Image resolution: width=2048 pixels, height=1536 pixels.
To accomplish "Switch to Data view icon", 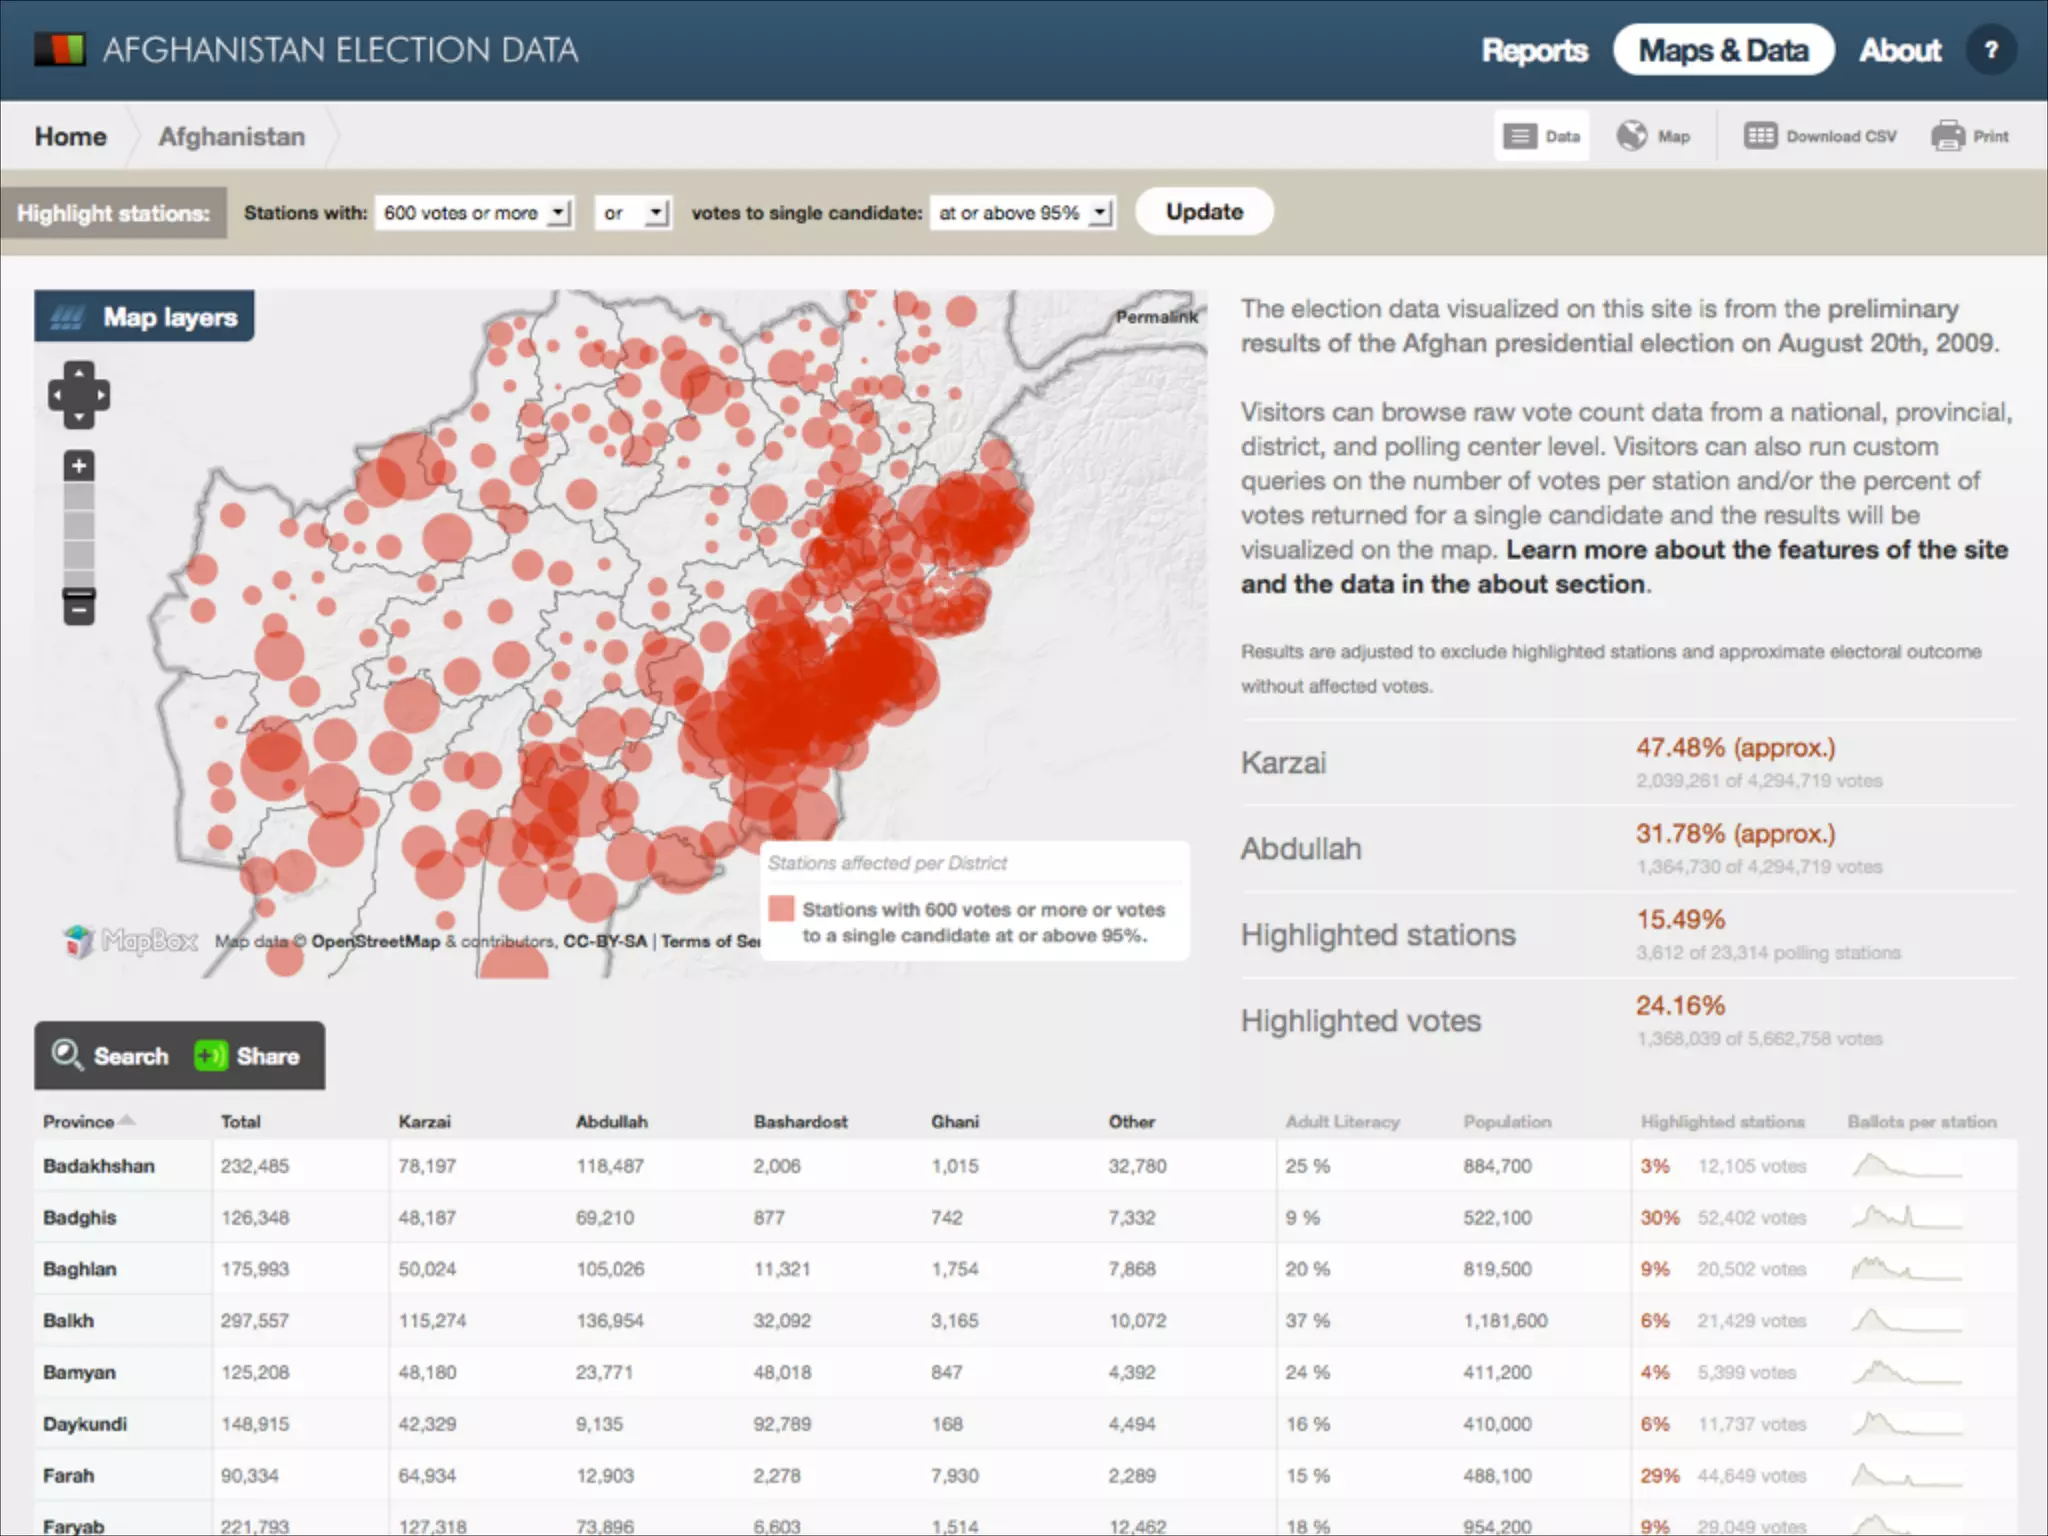I will (1520, 136).
